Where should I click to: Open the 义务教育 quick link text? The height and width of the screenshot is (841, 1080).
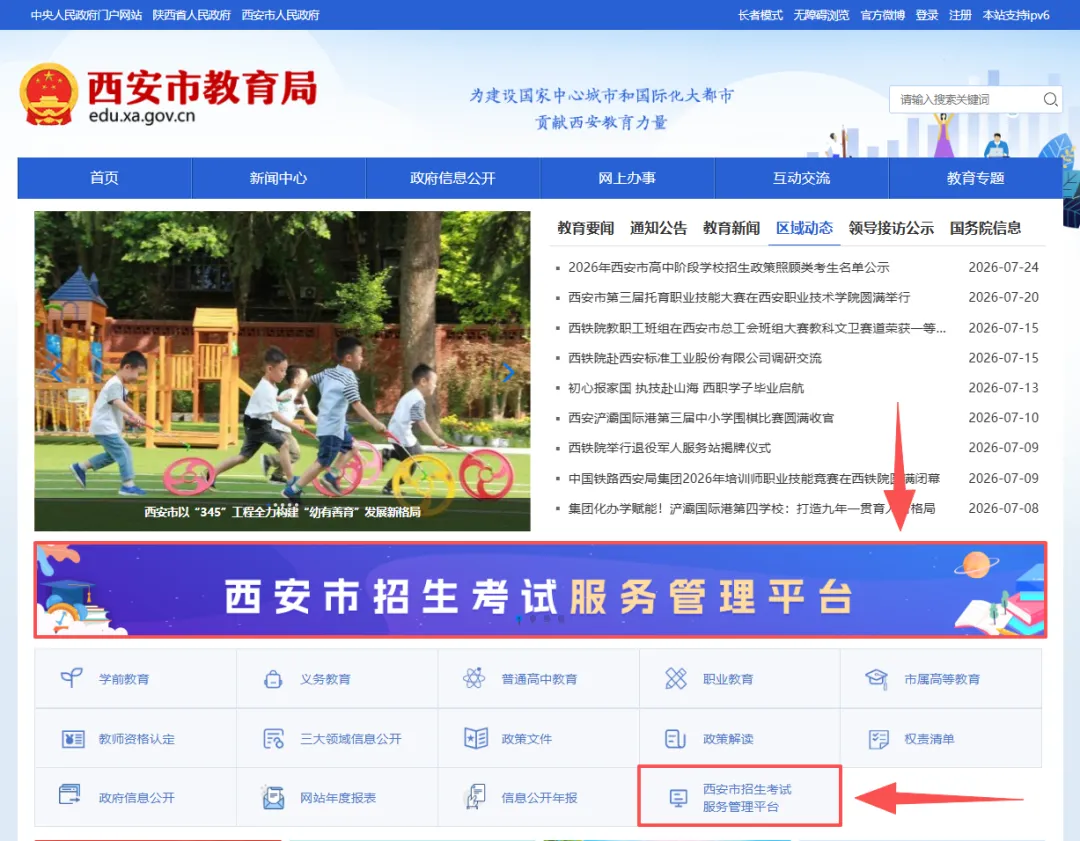tap(325, 679)
